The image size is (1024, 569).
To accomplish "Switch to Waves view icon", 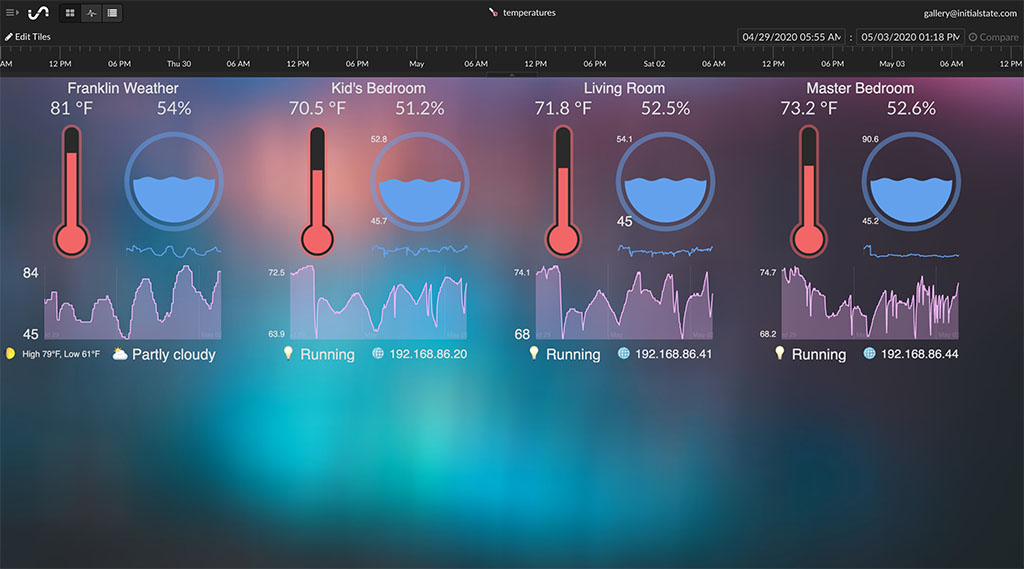I will coord(91,13).
